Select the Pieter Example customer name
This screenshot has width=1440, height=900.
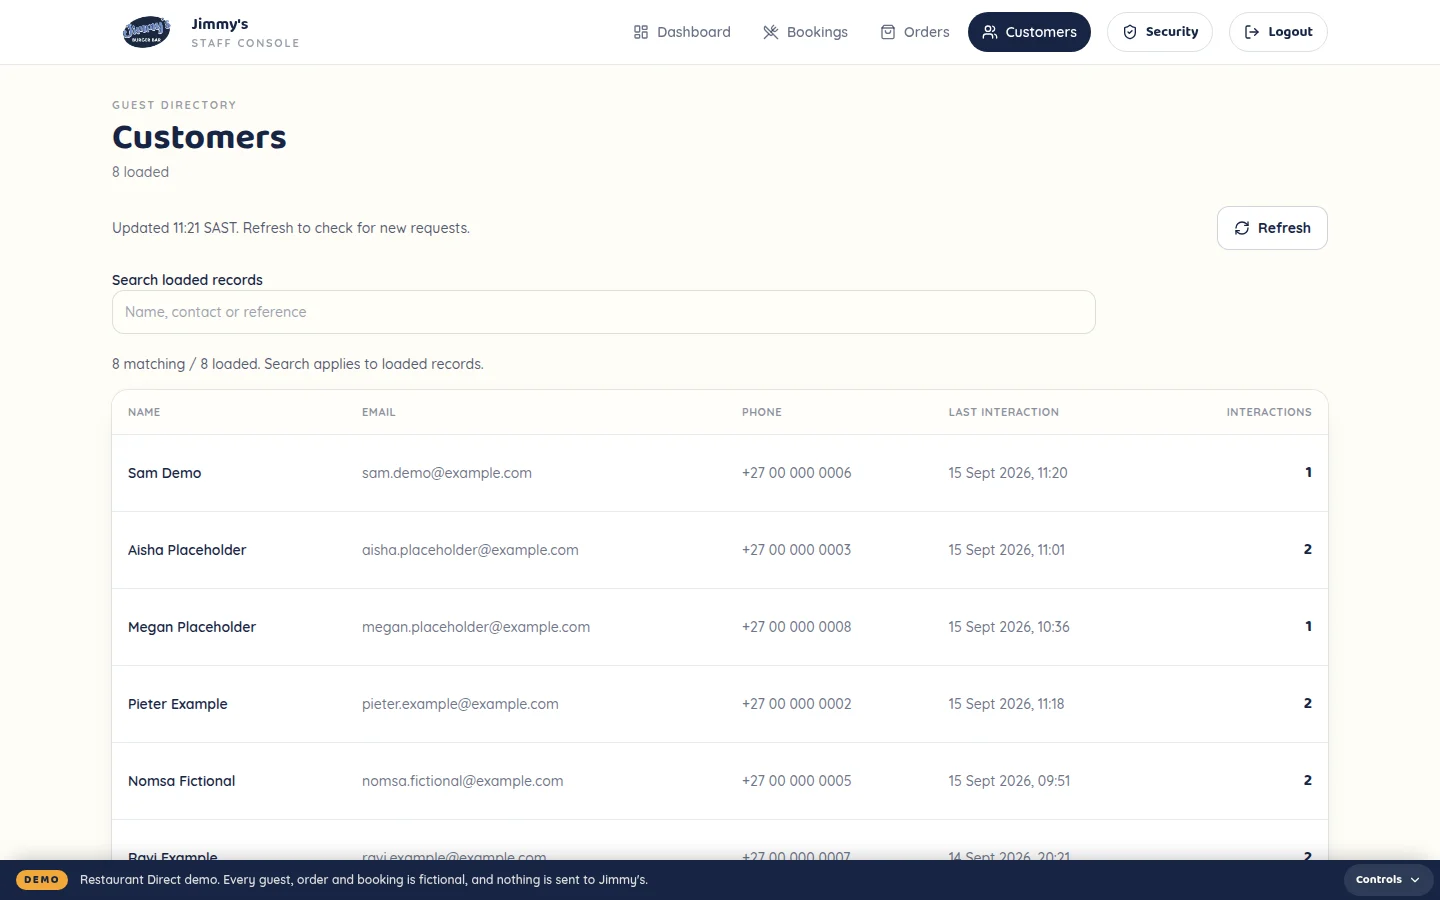point(178,704)
